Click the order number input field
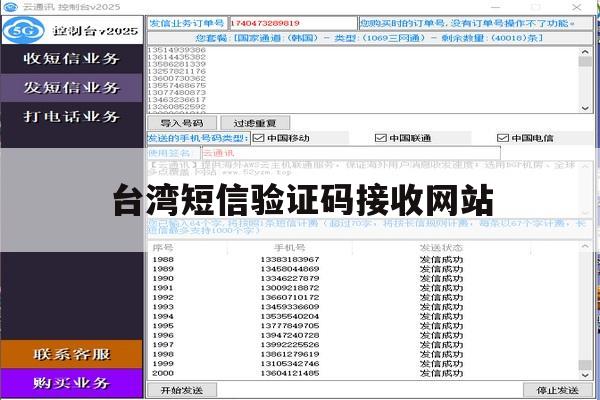The image size is (600, 400). 293,23
